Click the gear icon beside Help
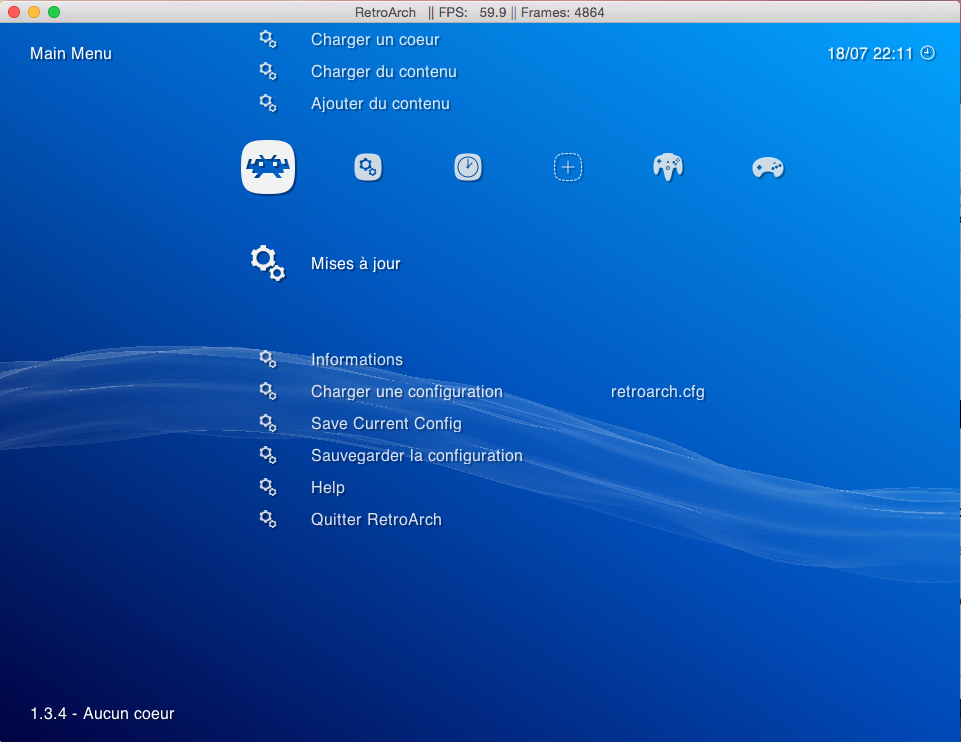This screenshot has height=742, width=961. [268, 487]
